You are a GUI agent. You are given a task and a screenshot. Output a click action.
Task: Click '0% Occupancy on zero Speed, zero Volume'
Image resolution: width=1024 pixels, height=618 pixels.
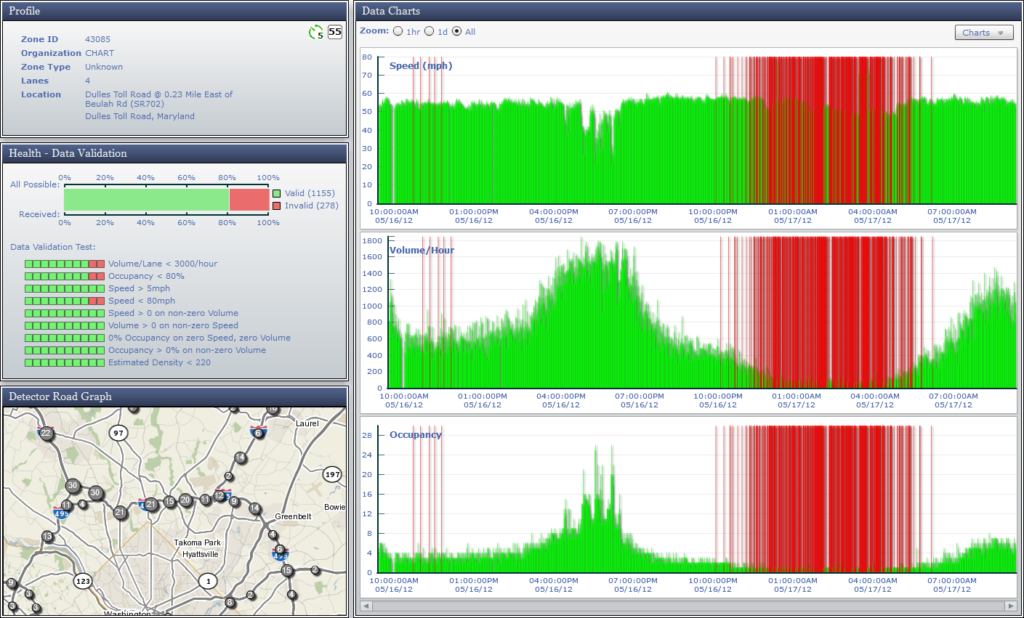(199, 338)
